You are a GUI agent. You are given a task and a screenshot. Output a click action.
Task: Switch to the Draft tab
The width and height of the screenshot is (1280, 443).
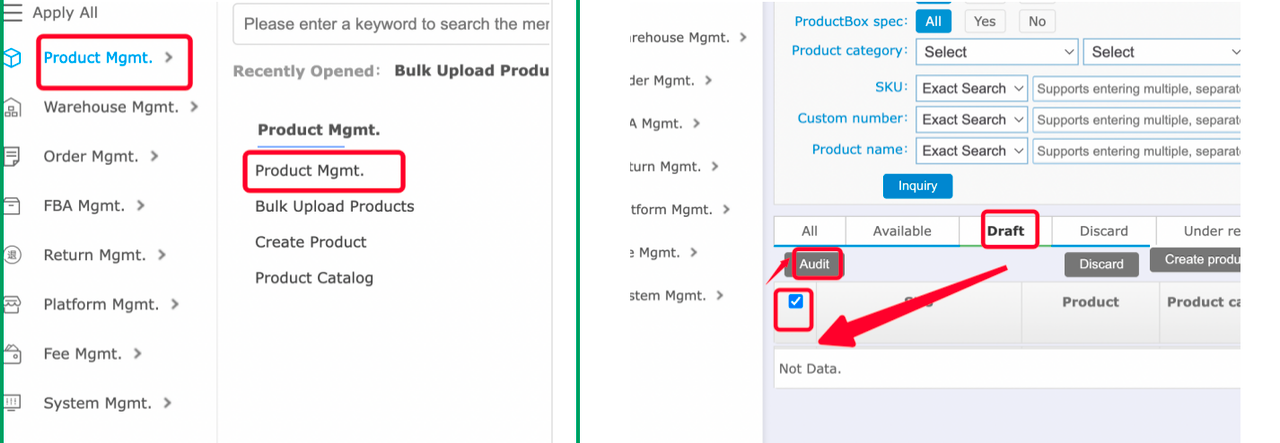[1005, 231]
